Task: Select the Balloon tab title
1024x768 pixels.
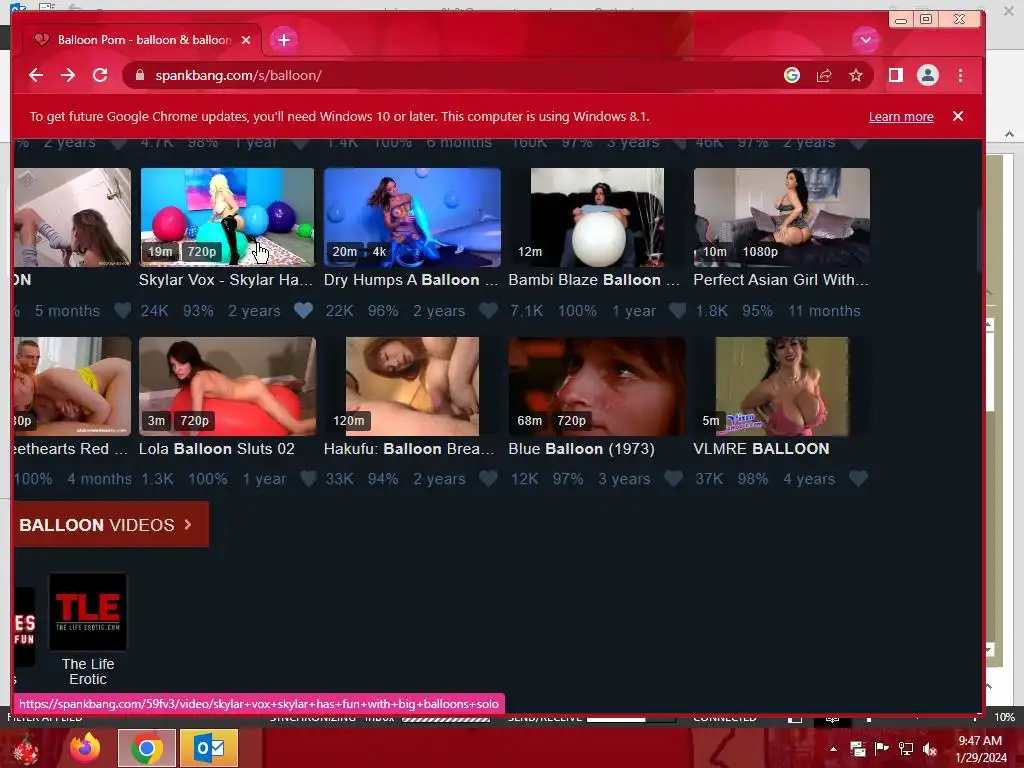Action: click(144, 40)
